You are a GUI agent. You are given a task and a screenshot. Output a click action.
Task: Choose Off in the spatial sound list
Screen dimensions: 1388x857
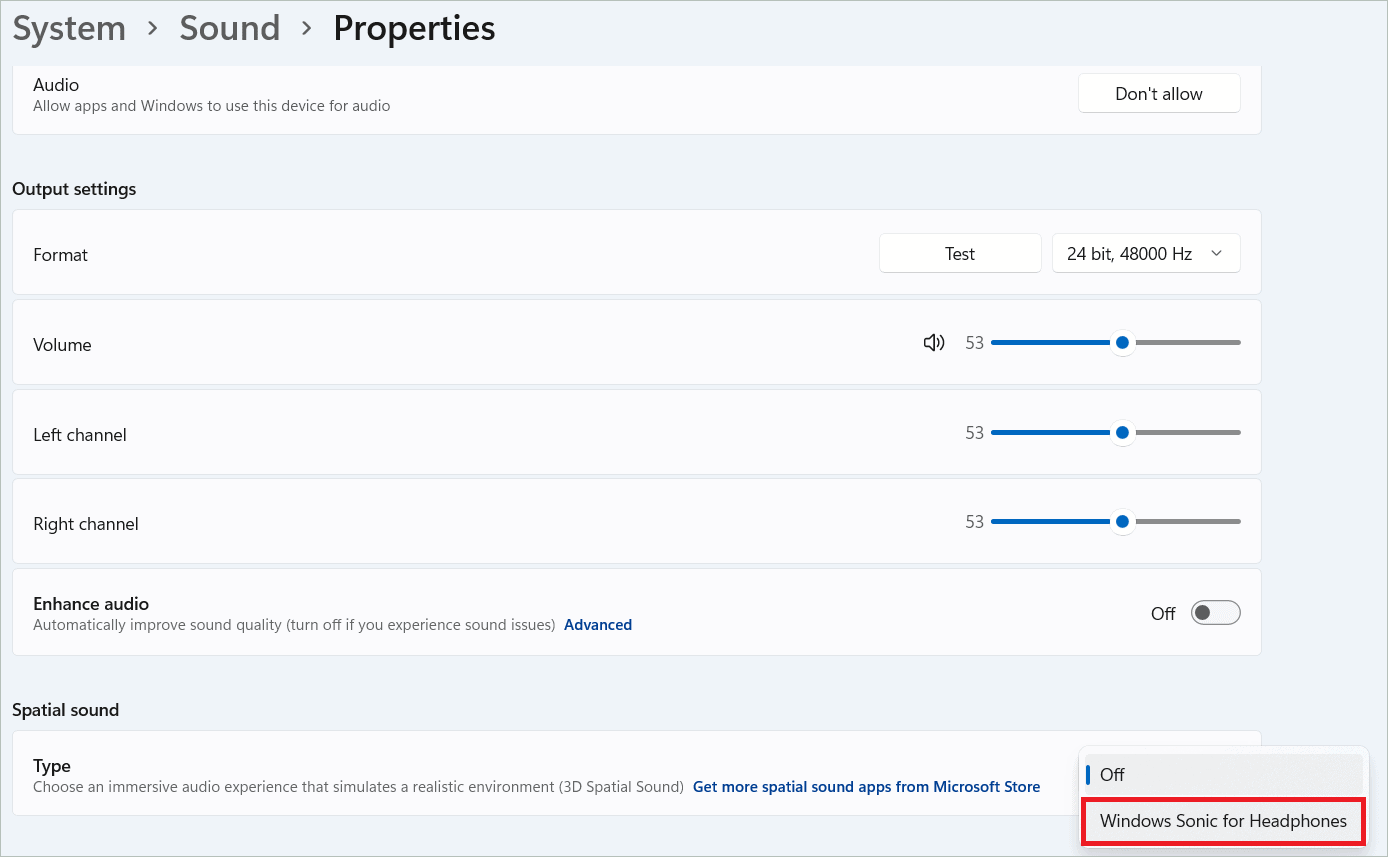[1112, 774]
